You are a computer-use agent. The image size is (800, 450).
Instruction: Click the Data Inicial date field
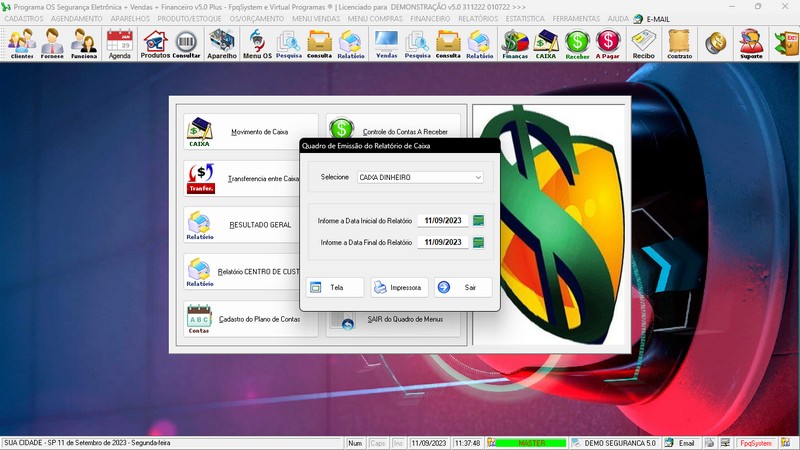pos(442,221)
